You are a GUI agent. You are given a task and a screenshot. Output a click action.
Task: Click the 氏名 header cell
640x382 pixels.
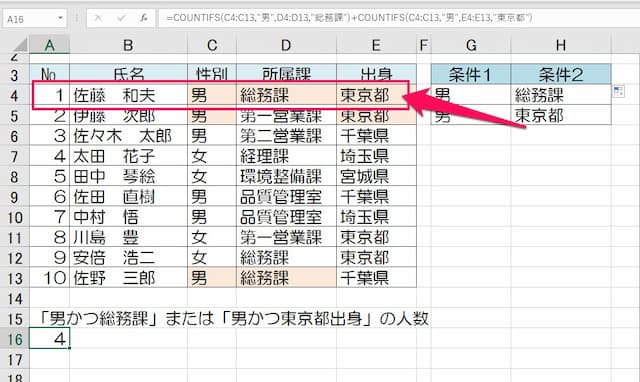click(x=128, y=74)
